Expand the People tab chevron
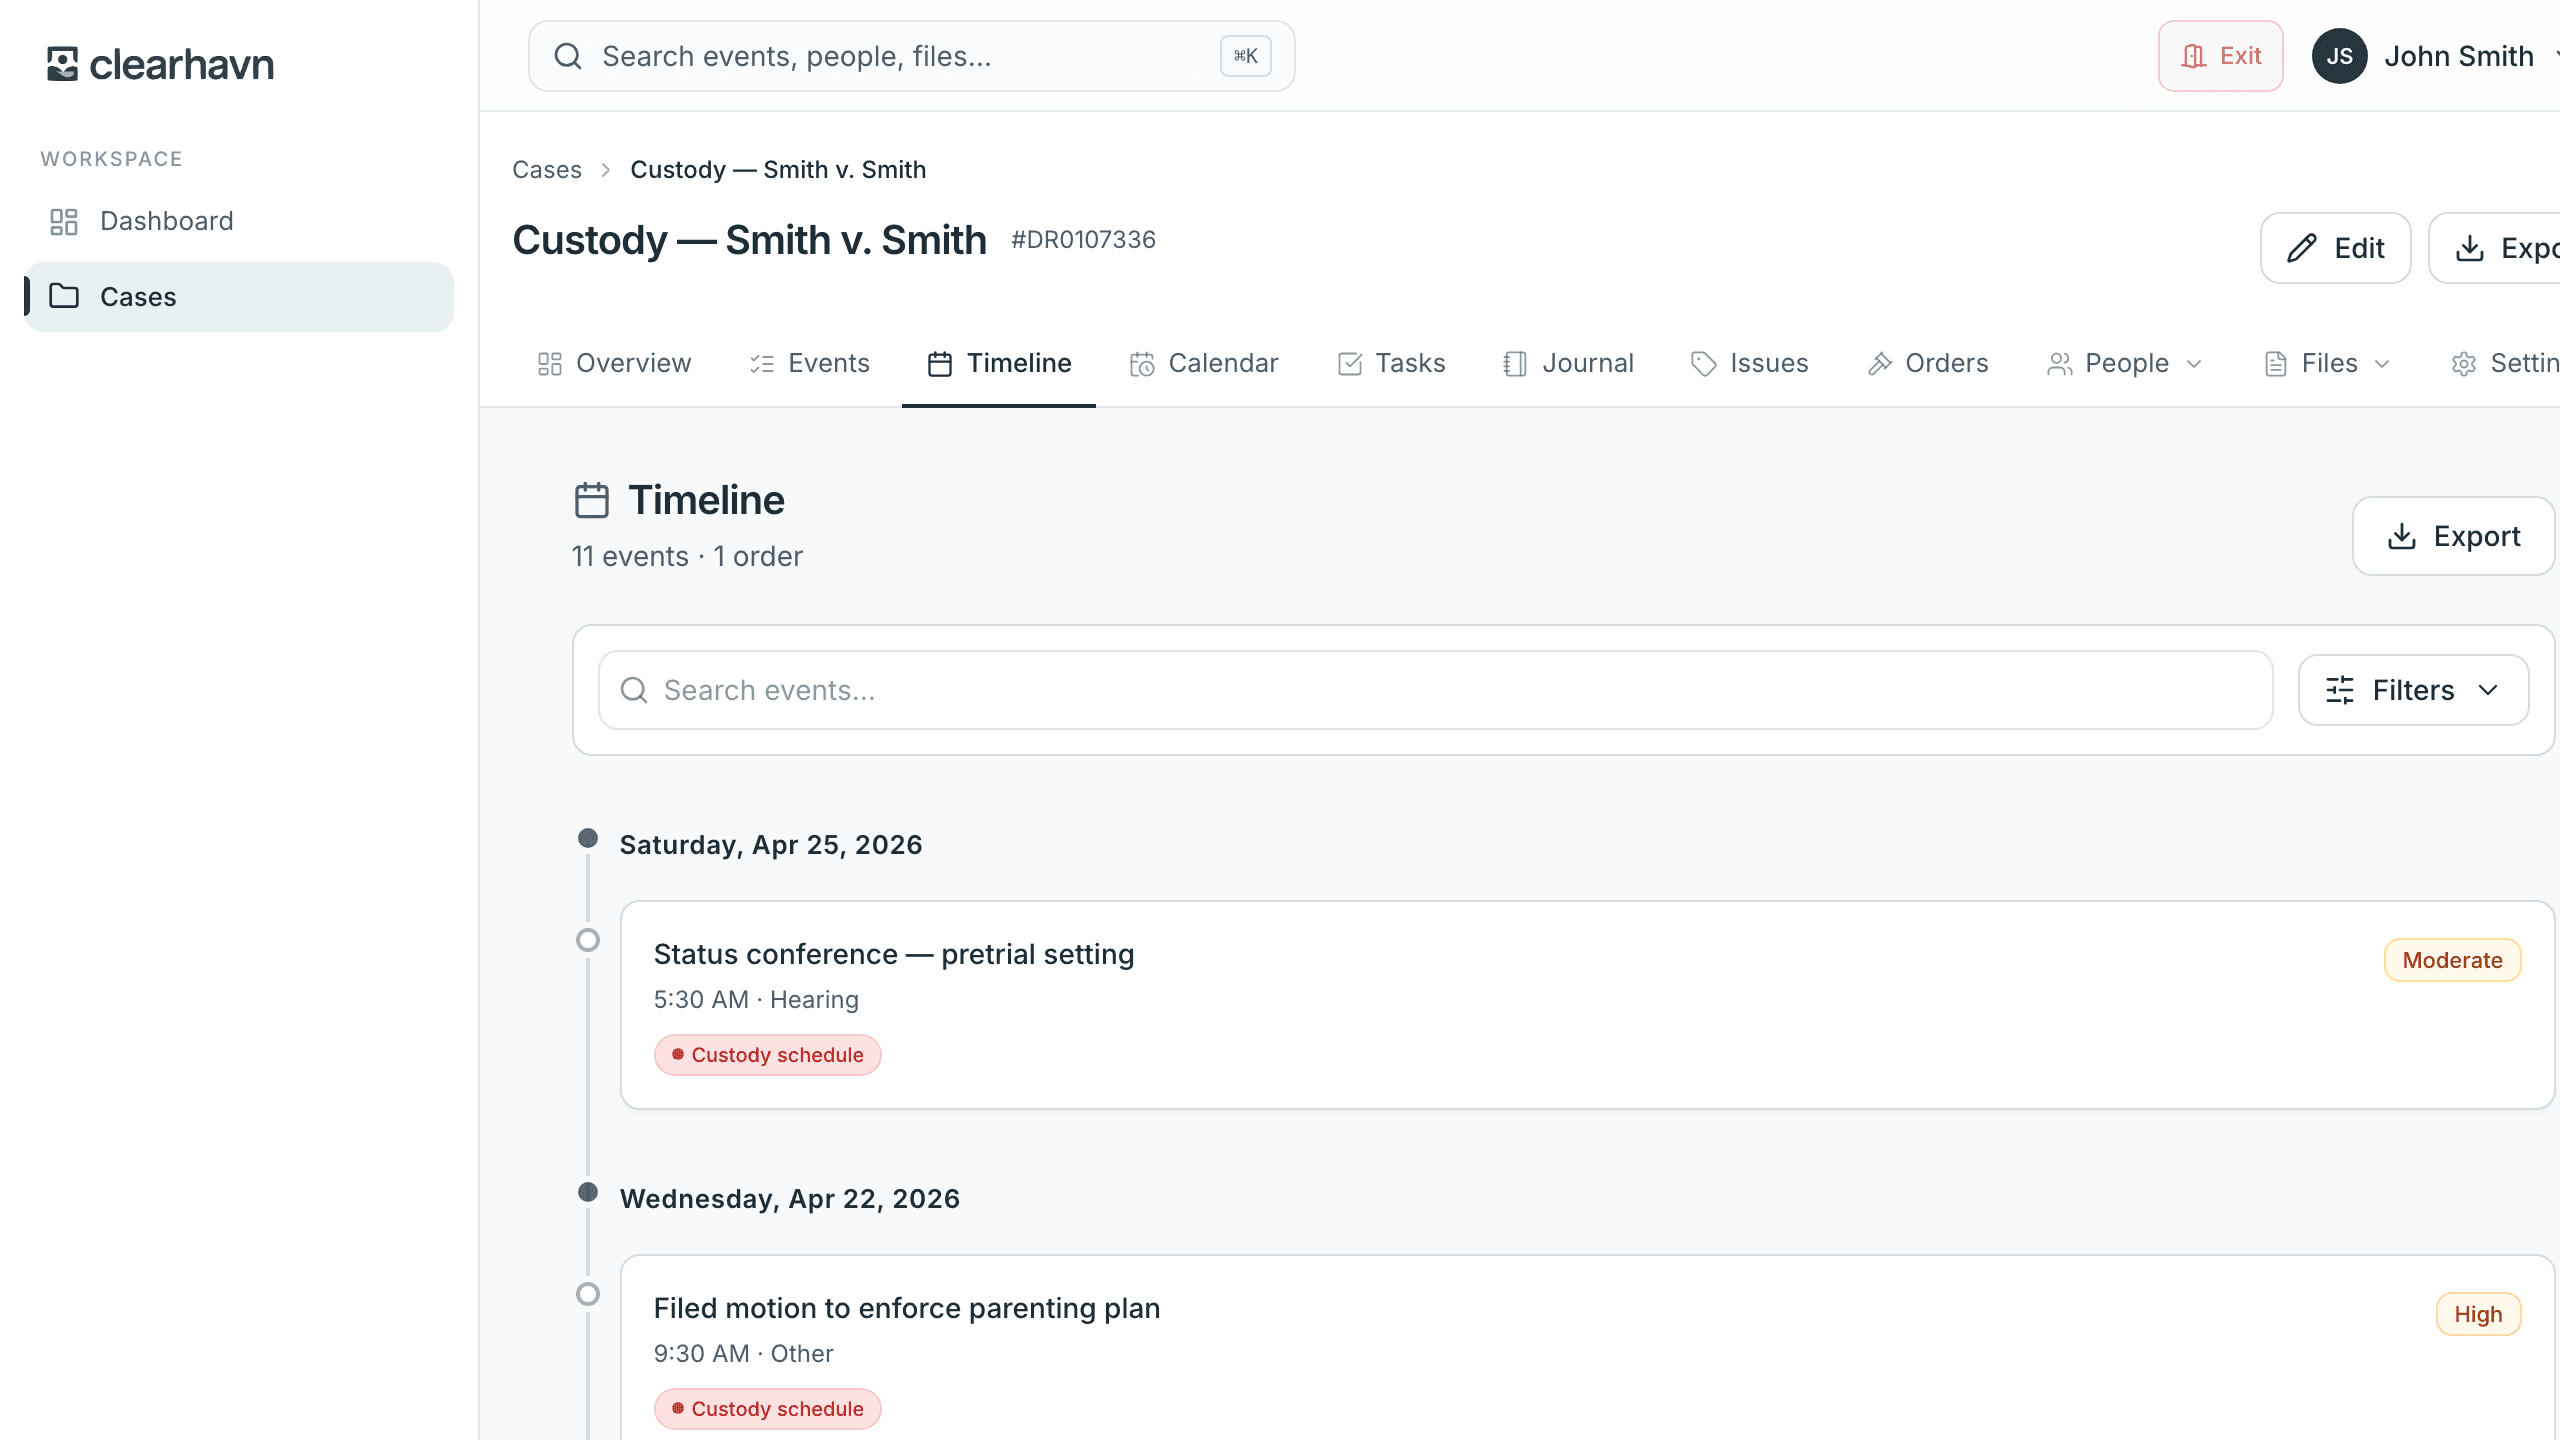The image size is (2560, 1440). [x=2194, y=364]
